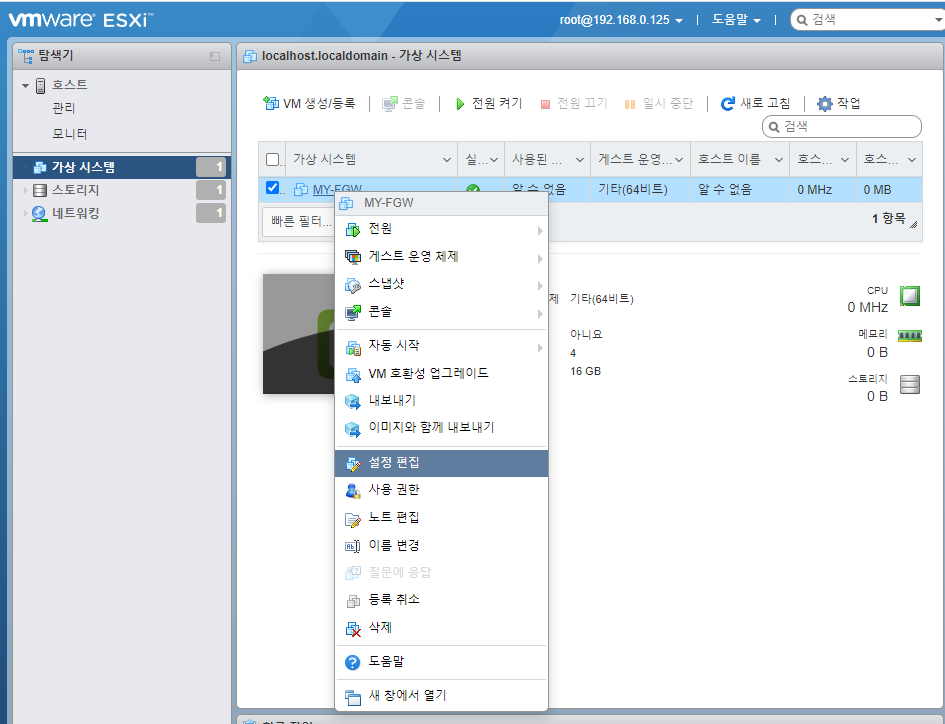Click the 작업 gear icon

coord(824,104)
